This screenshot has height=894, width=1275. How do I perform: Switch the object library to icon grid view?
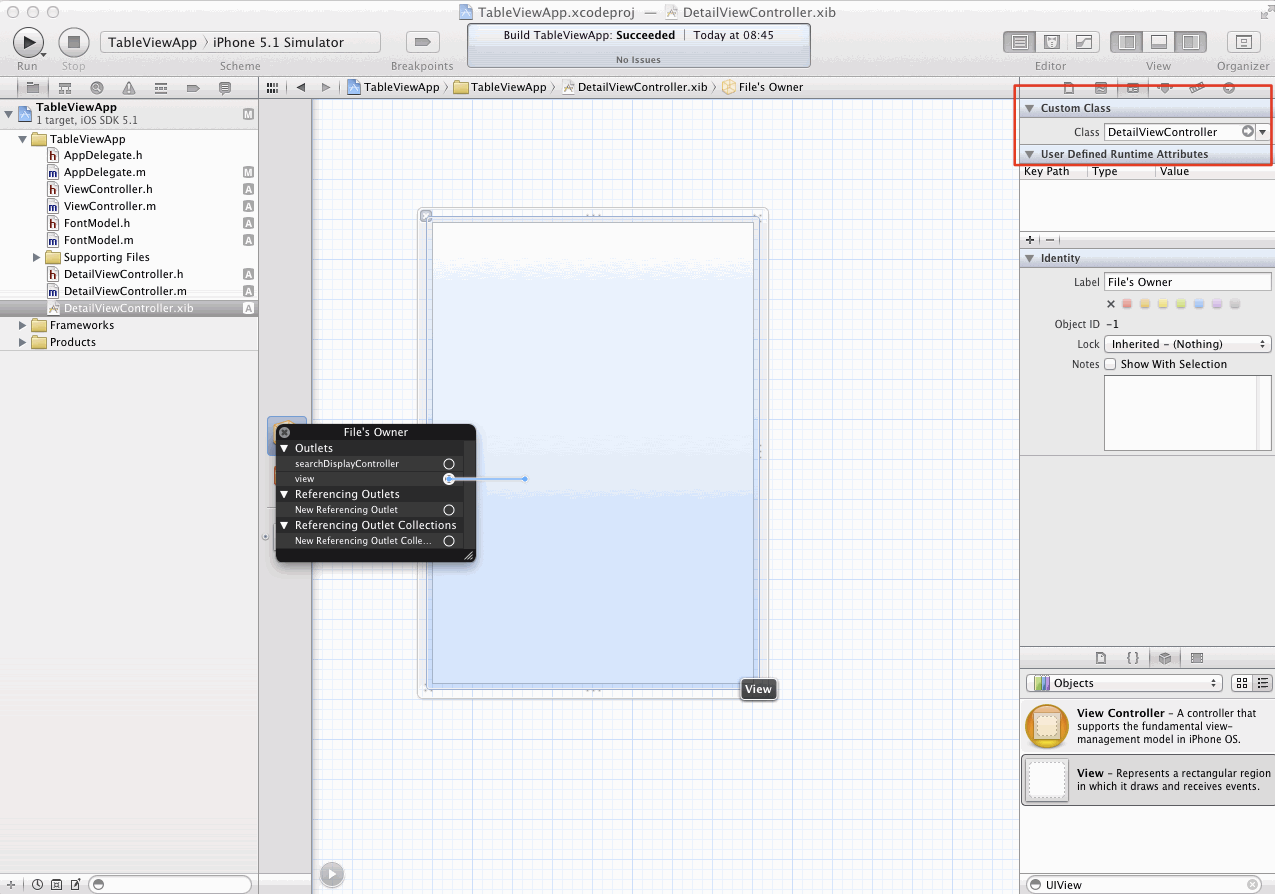coord(1242,683)
